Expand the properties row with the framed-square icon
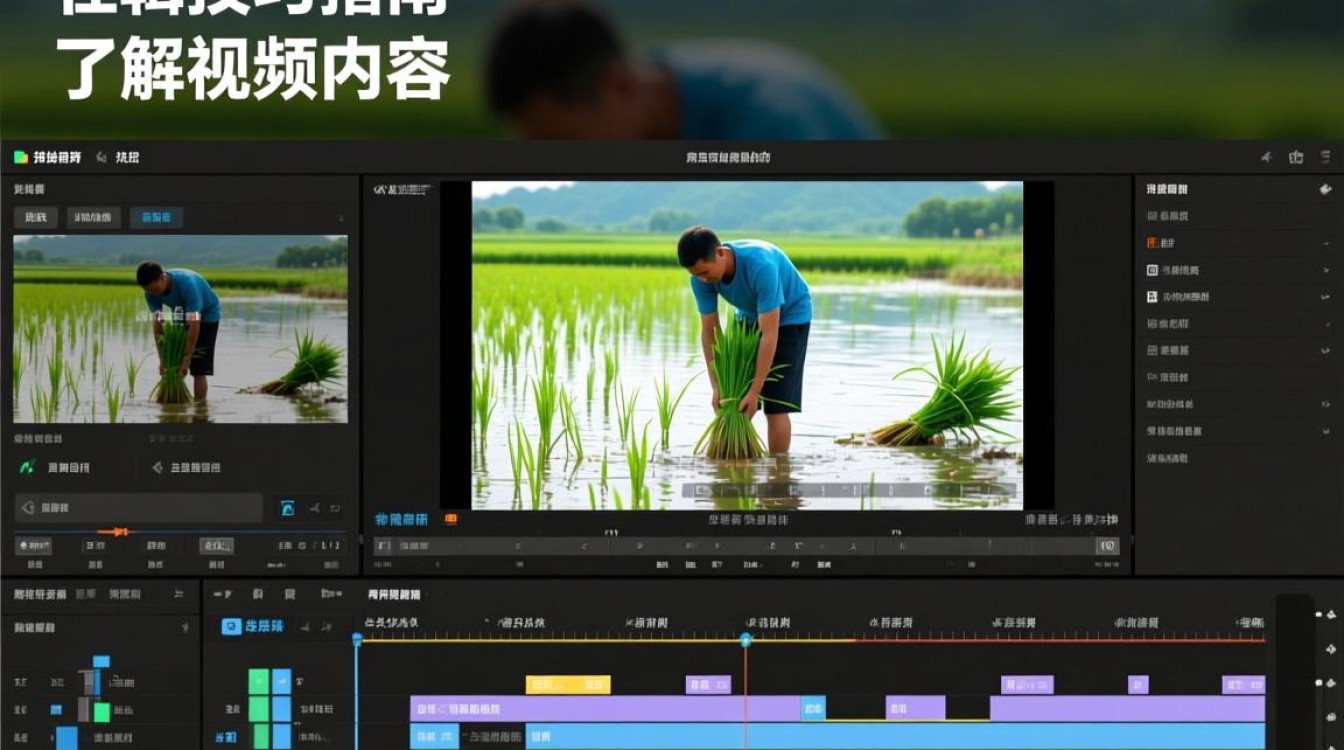Viewport: 1344px width, 750px height. coord(1327,270)
